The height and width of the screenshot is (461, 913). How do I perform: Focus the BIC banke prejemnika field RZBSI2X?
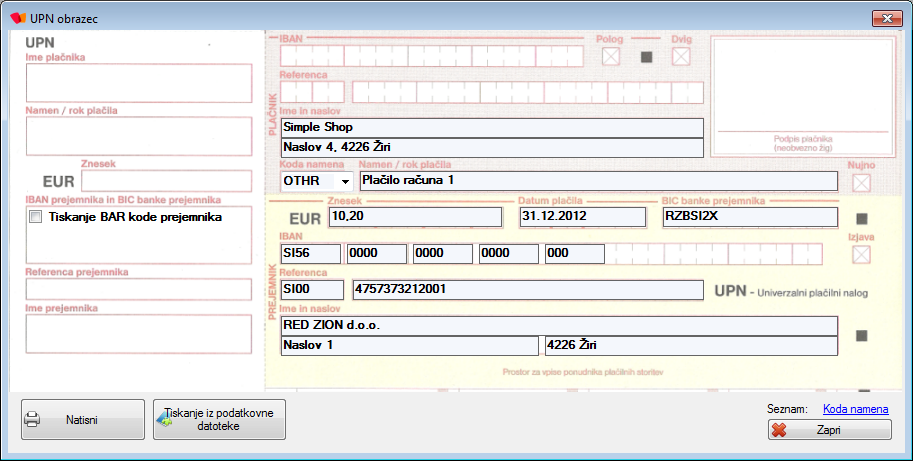[x=749, y=217]
